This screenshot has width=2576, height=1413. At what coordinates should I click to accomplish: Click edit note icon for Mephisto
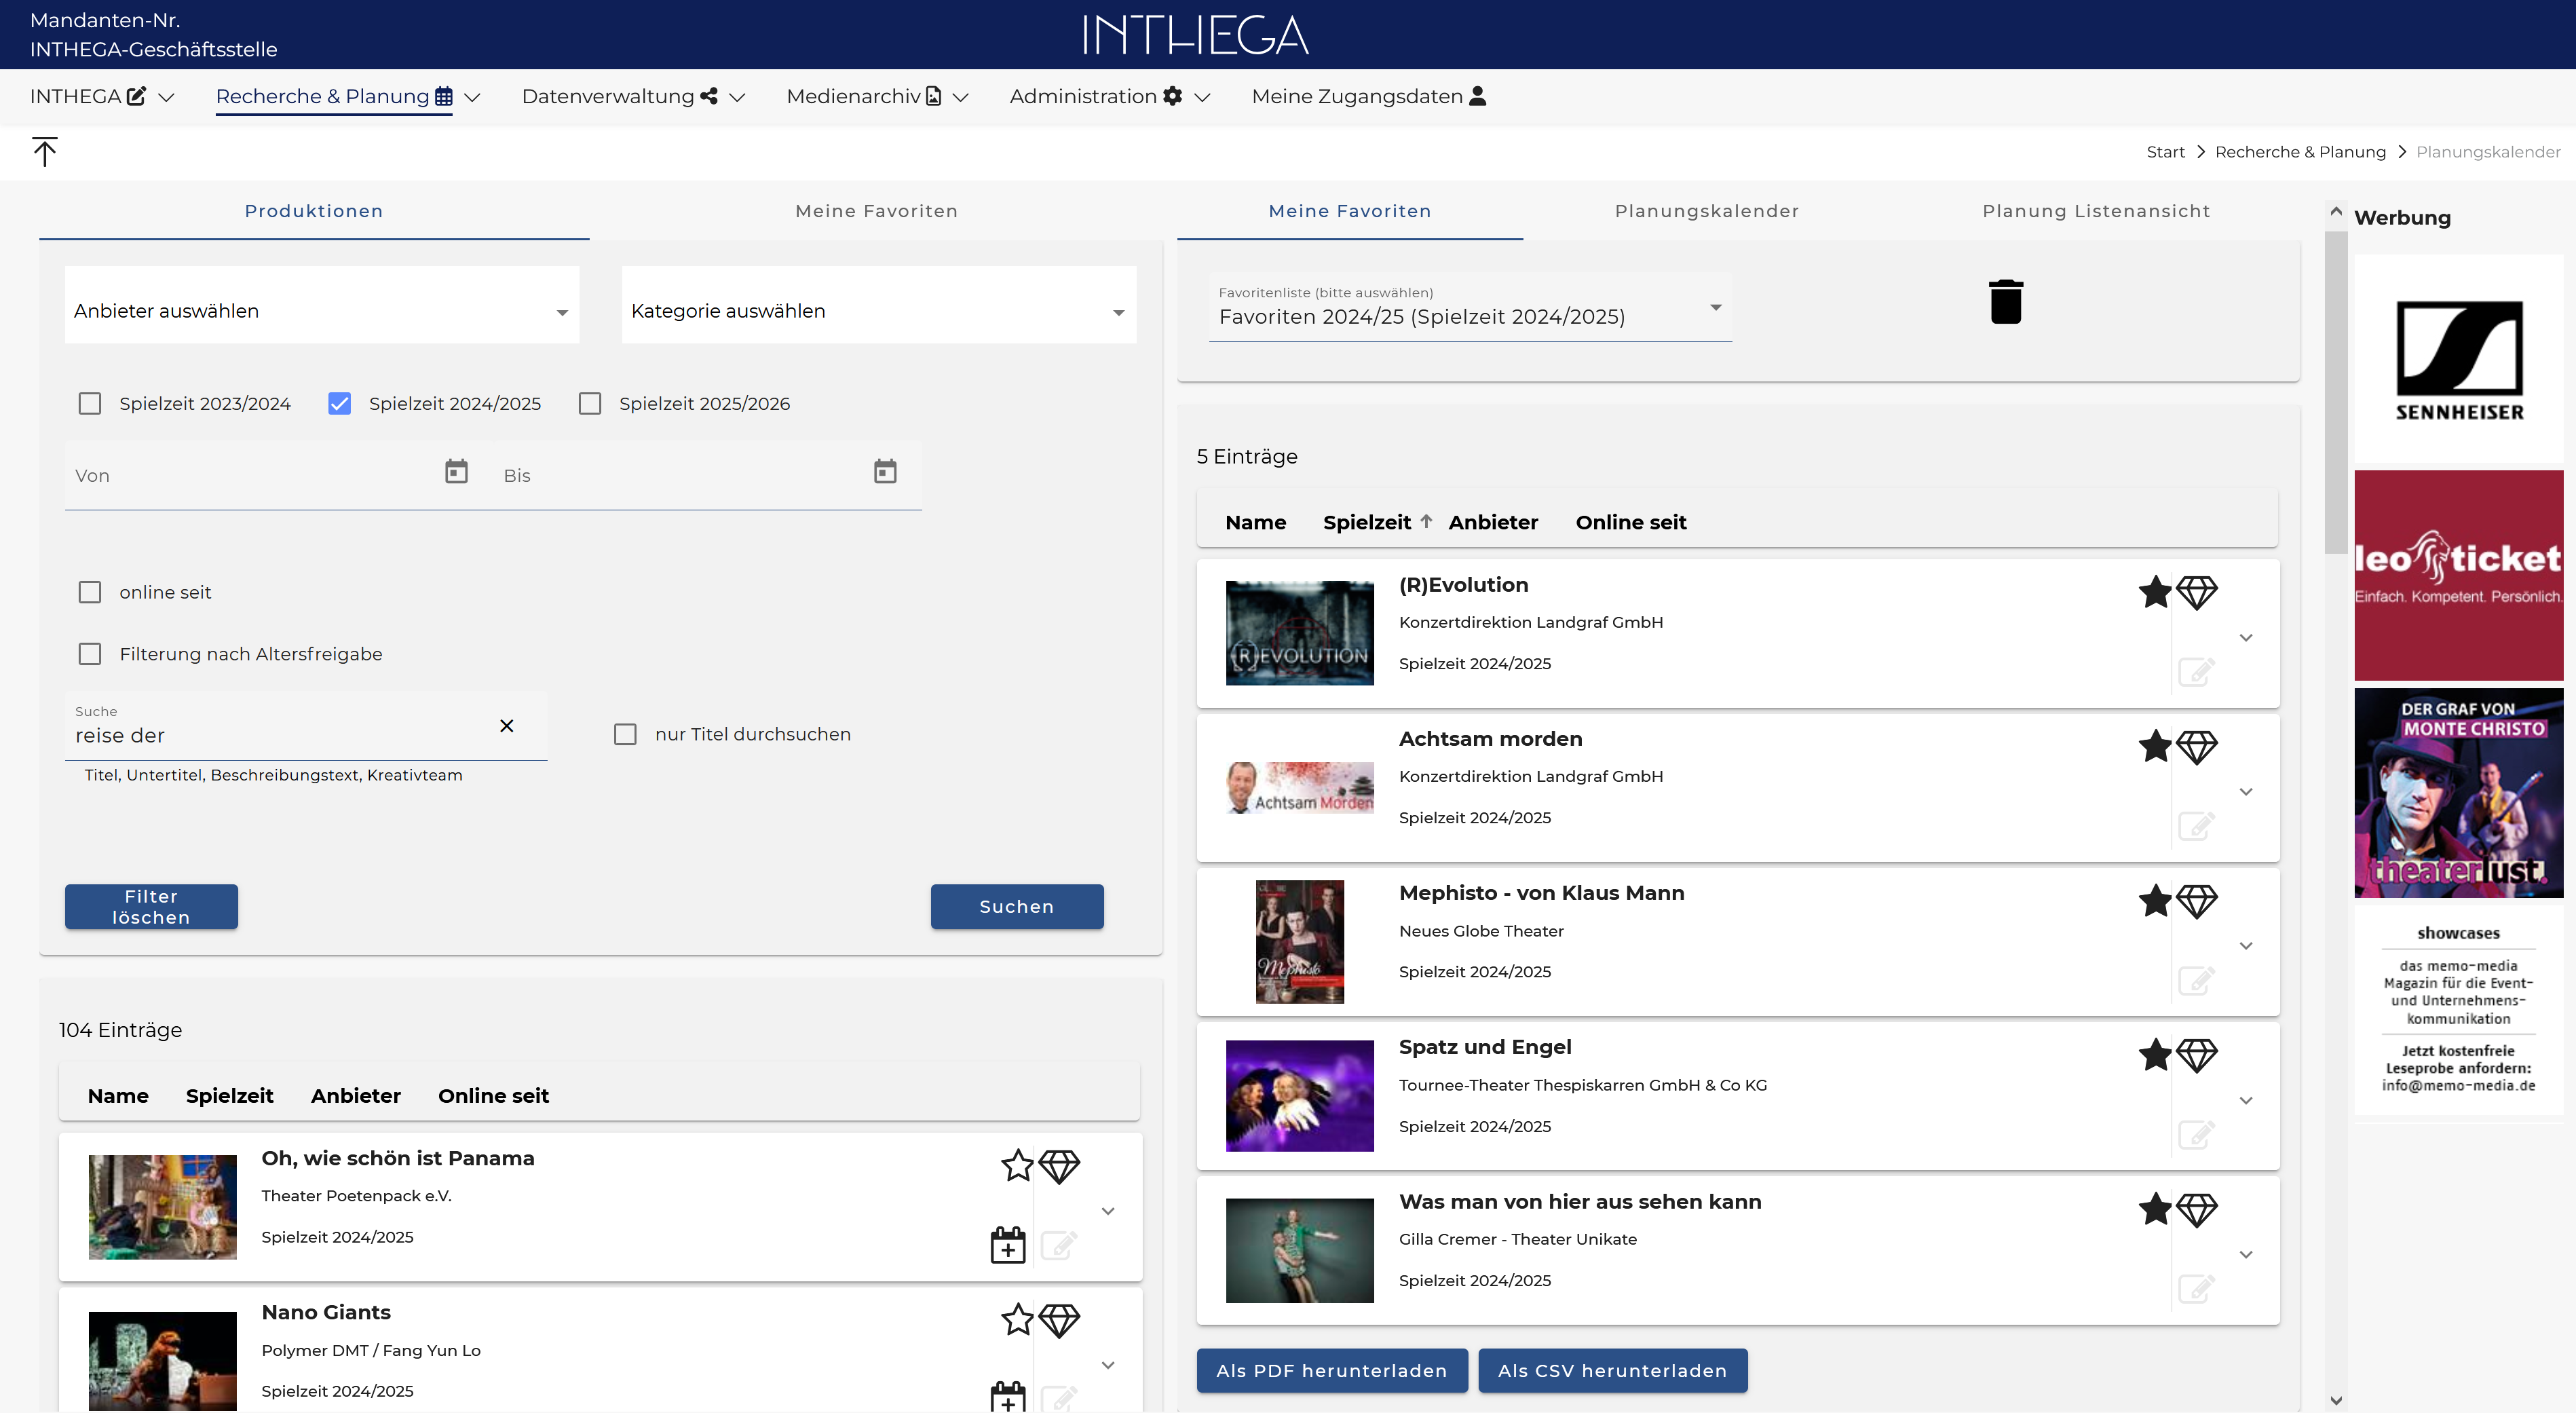(x=2196, y=980)
